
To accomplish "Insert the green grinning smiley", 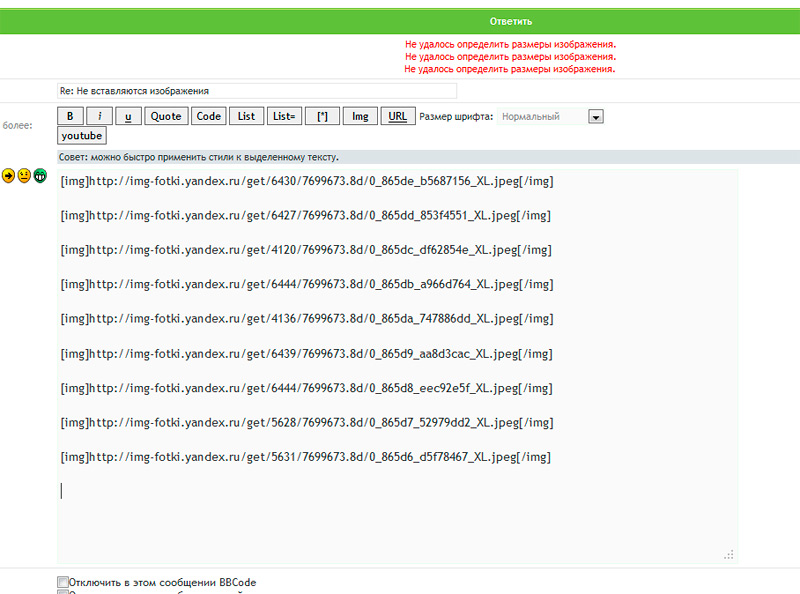I will point(40,176).
